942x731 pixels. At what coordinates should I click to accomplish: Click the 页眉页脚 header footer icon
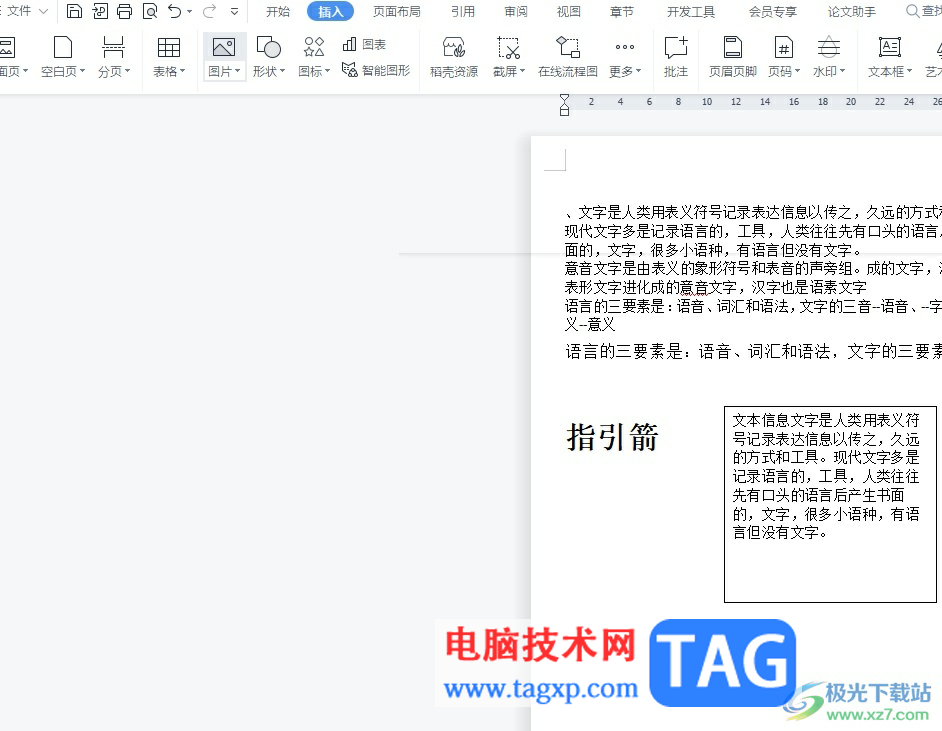tap(732, 47)
